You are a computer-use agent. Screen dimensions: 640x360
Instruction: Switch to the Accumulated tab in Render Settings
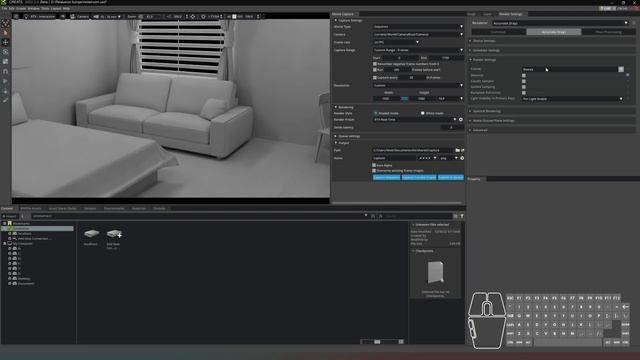click(x=553, y=32)
